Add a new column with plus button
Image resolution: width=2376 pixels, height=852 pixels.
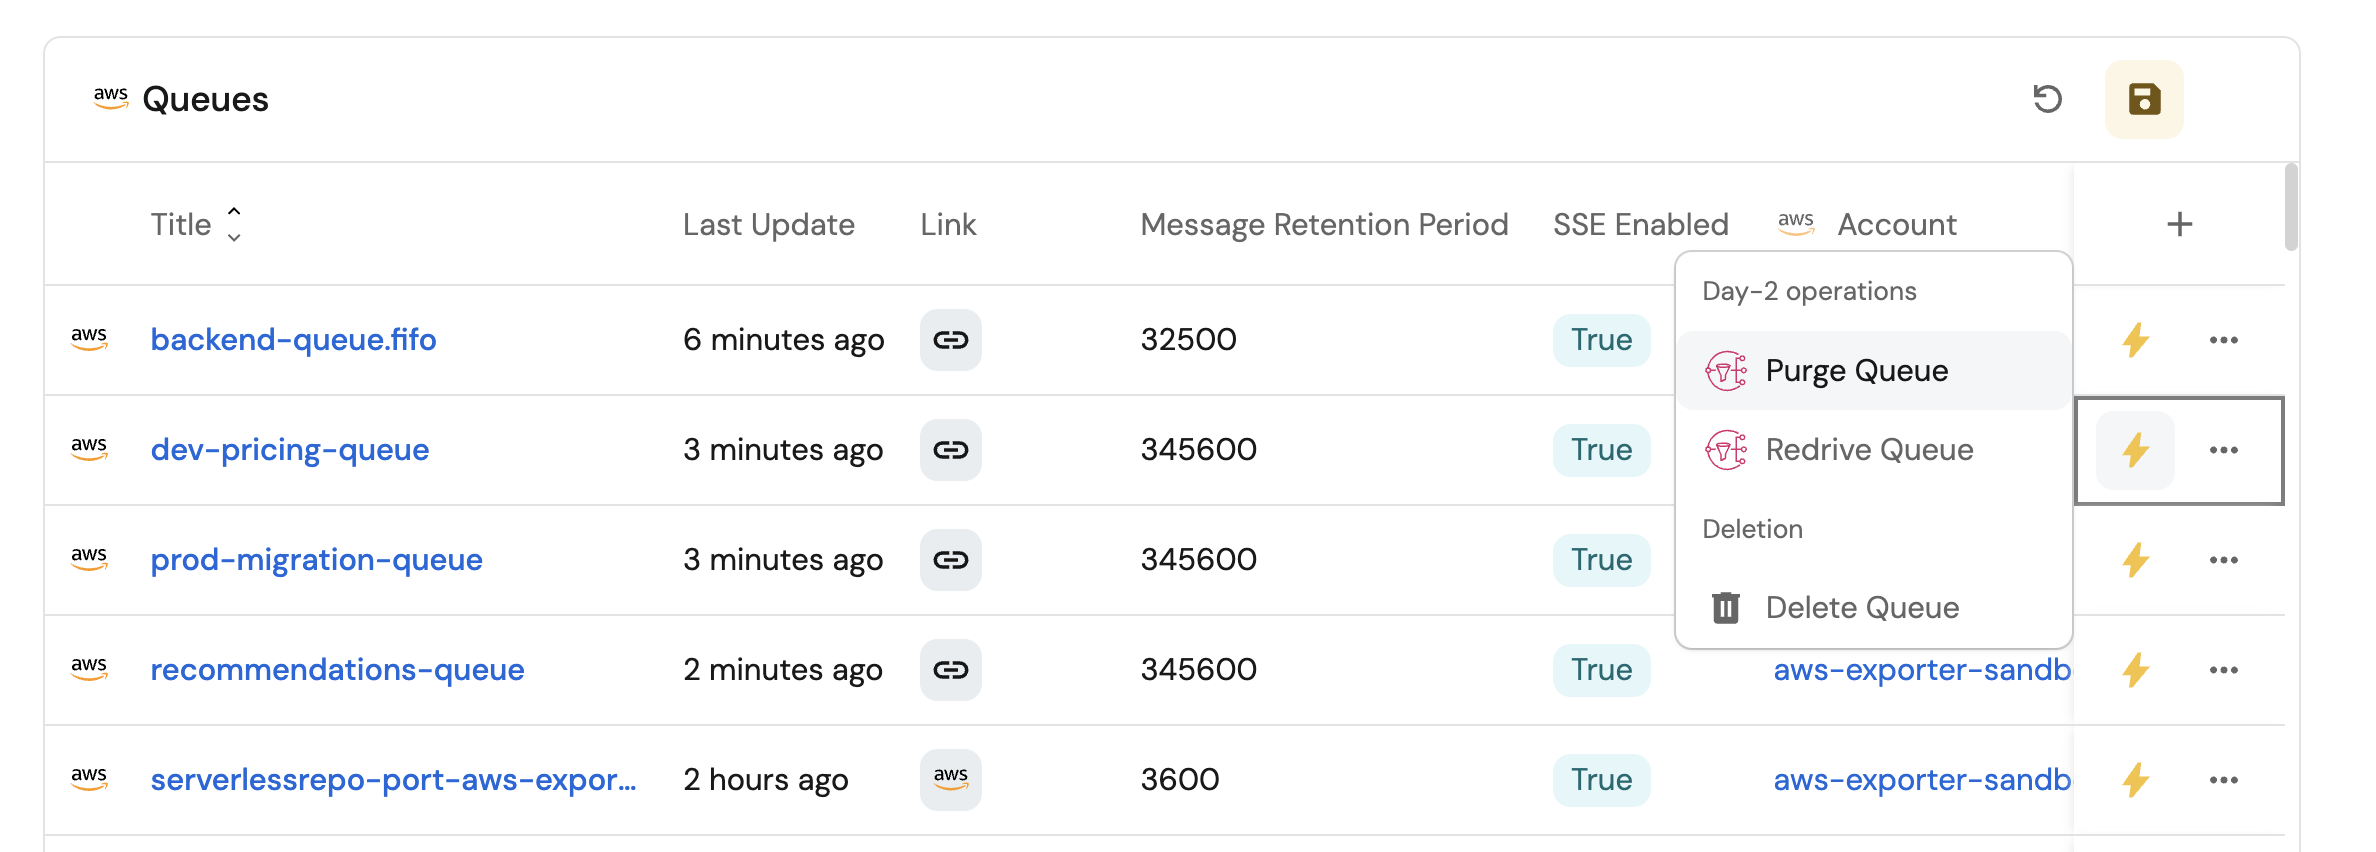pyautogui.click(x=2179, y=224)
